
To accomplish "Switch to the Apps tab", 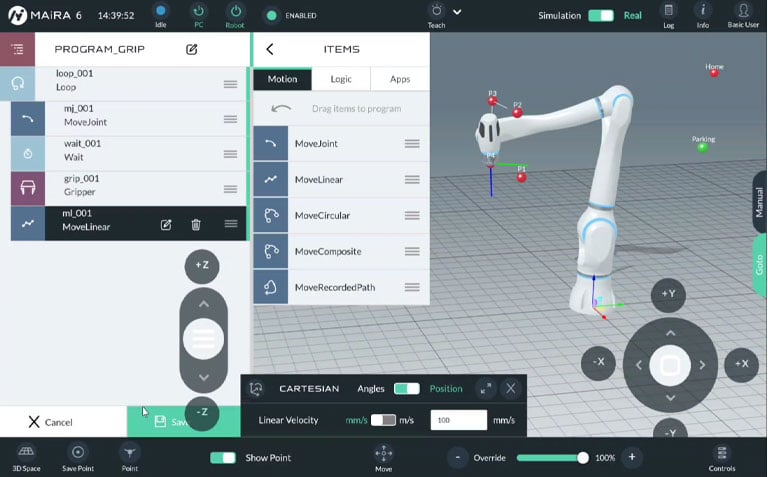I will click(x=399, y=79).
